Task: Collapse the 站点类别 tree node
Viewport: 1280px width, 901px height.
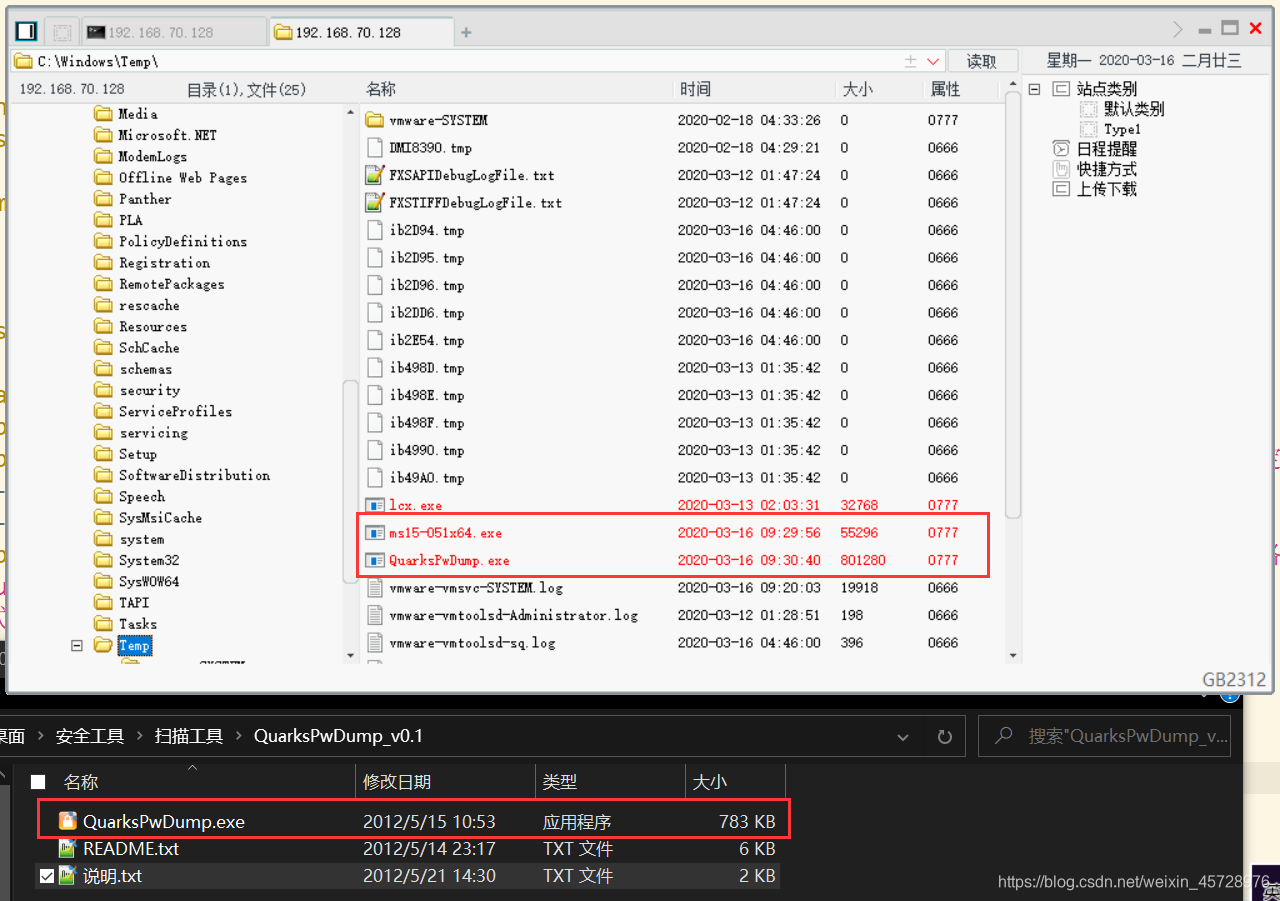Action: pos(1034,89)
